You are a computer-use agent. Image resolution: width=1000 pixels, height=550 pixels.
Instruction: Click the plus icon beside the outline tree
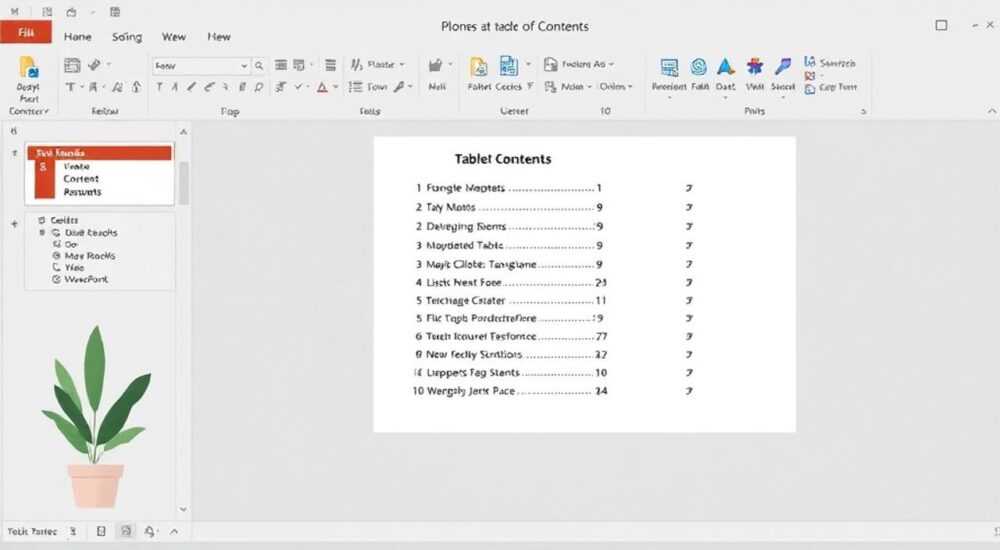[x=14, y=224]
